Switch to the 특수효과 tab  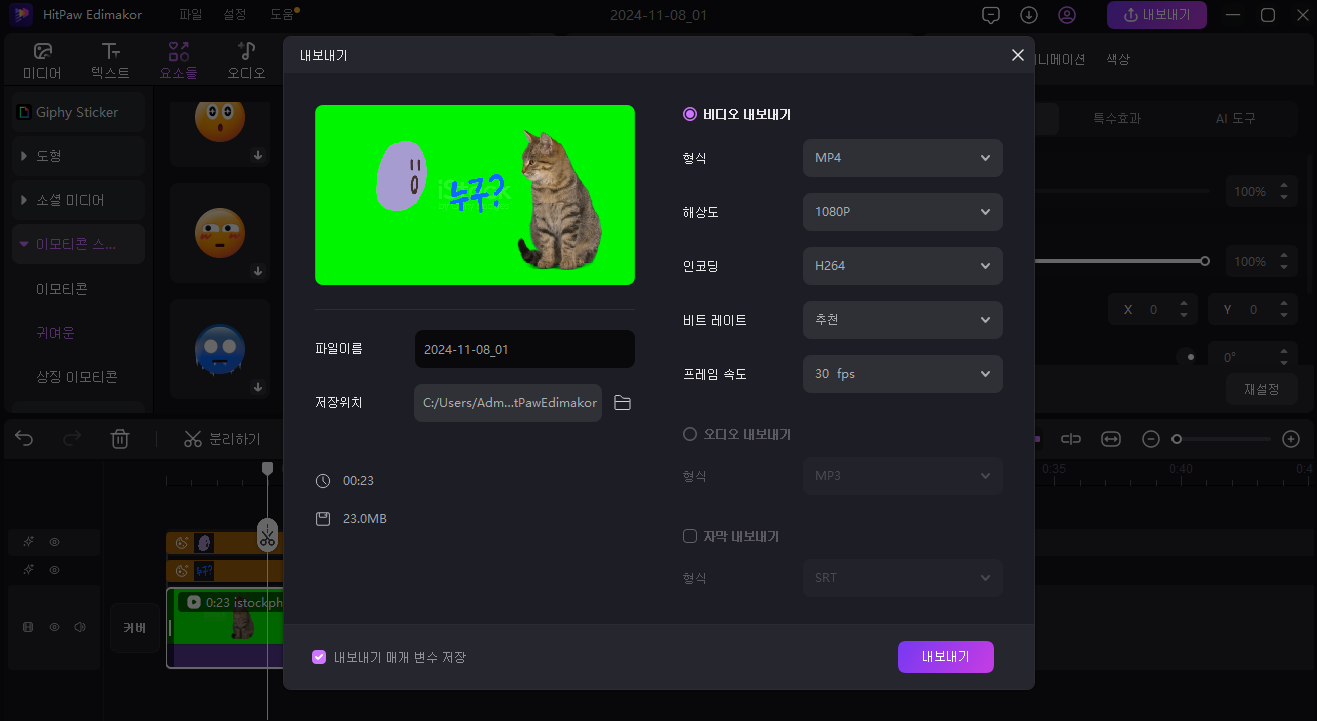pos(1117,118)
